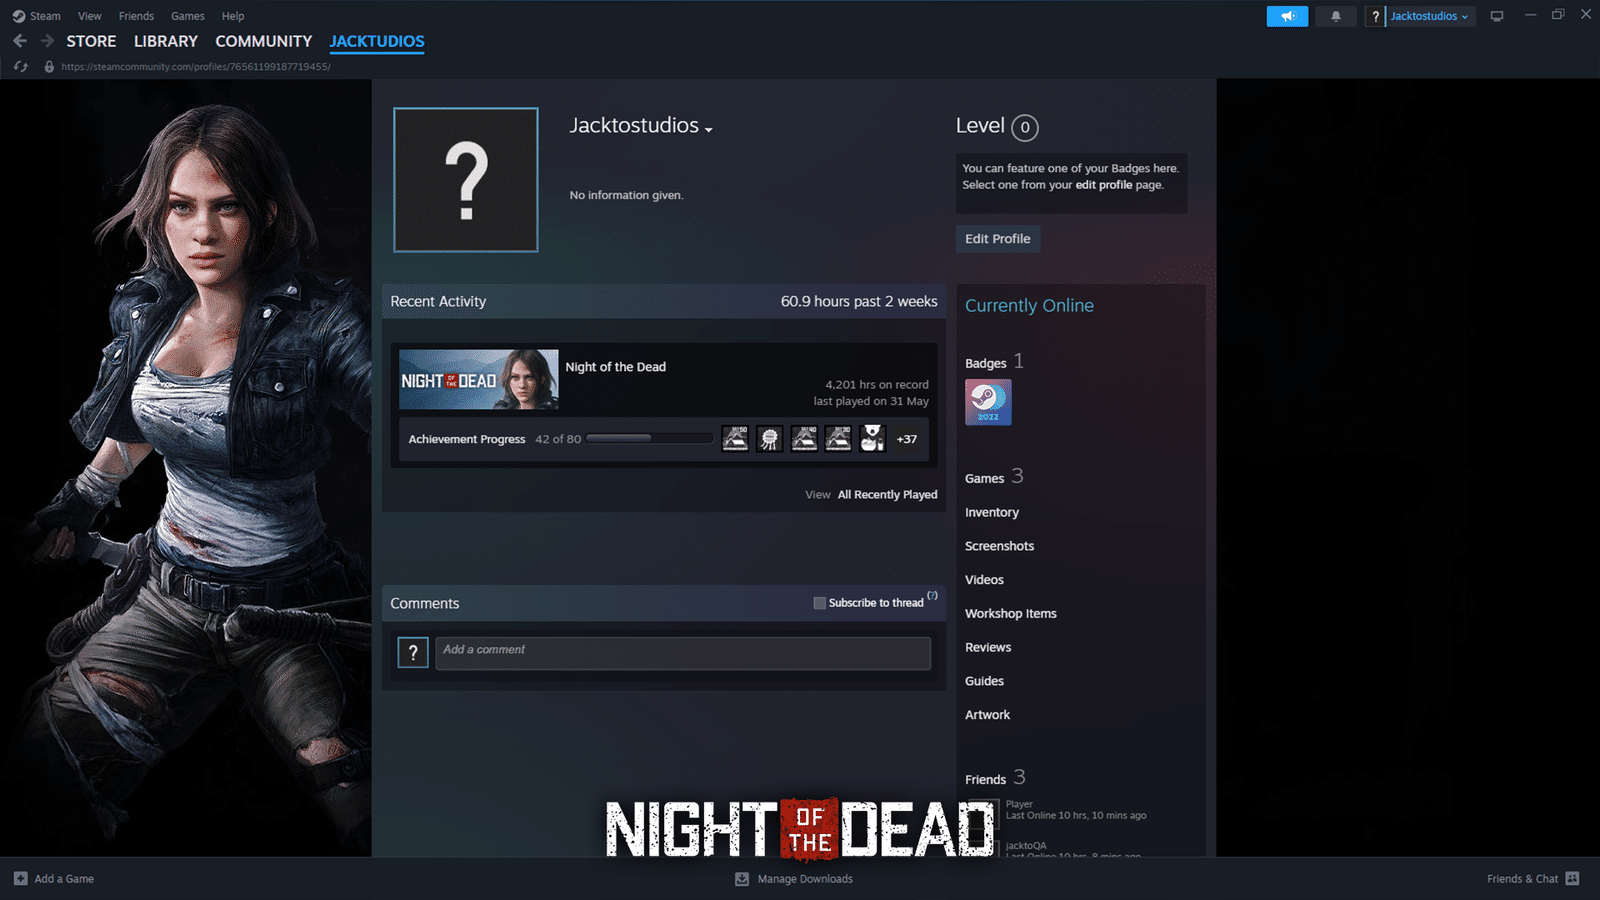View the +37 more achievements
The height and width of the screenshot is (900, 1600).
point(907,439)
